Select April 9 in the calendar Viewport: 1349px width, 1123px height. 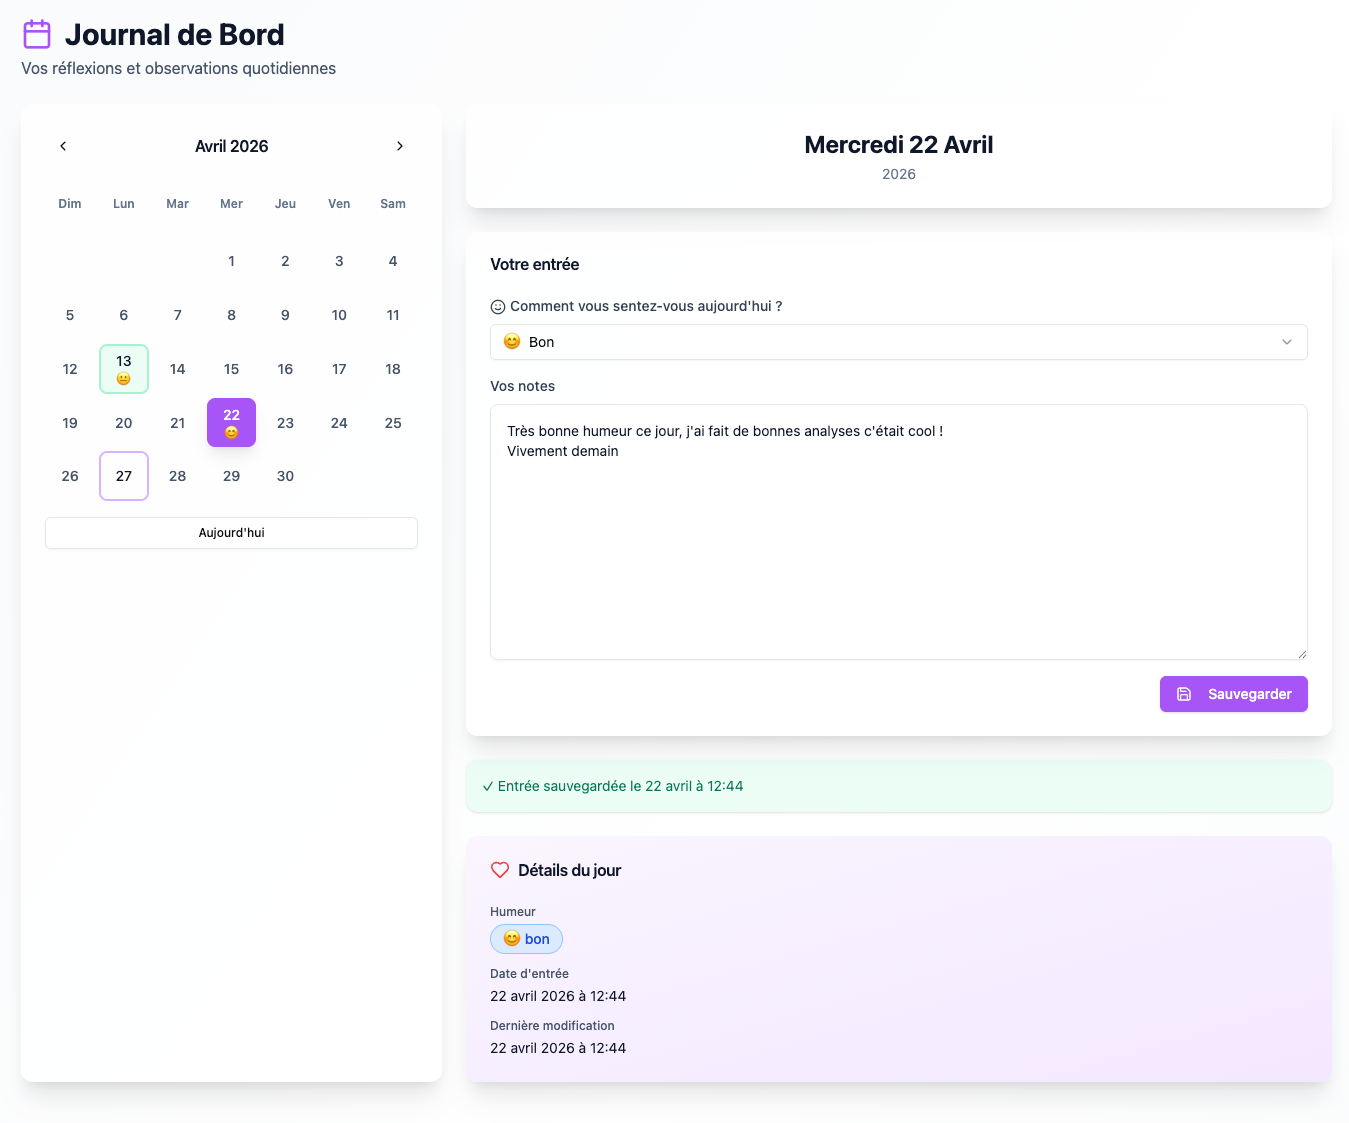coord(286,315)
